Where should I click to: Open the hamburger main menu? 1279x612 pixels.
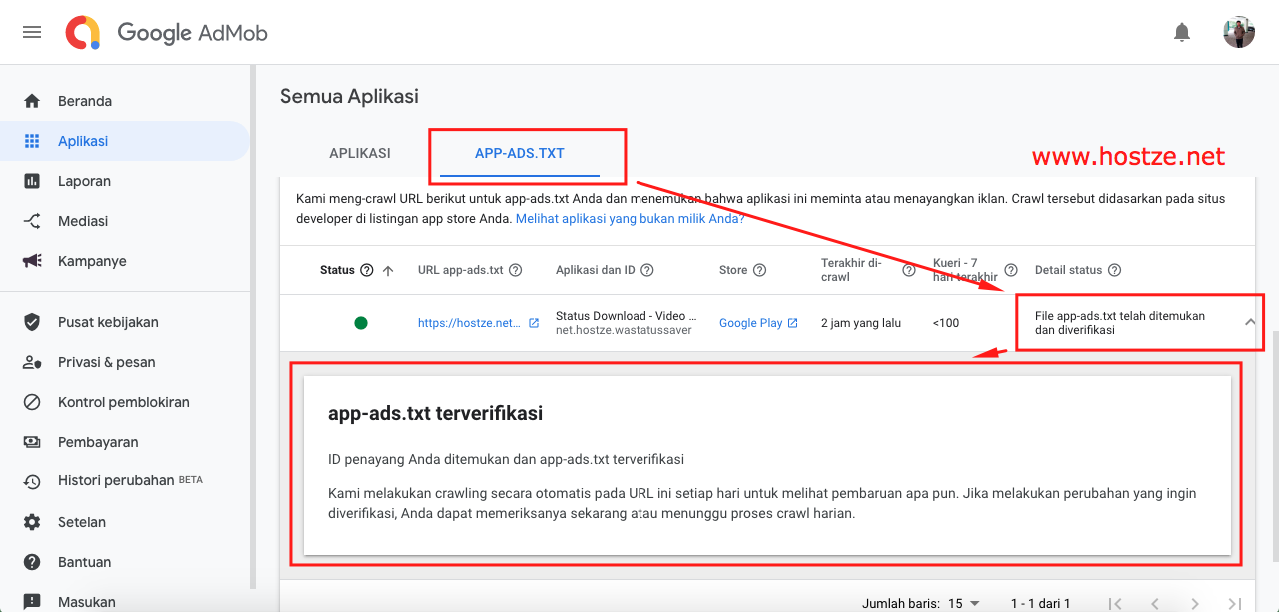point(32,32)
